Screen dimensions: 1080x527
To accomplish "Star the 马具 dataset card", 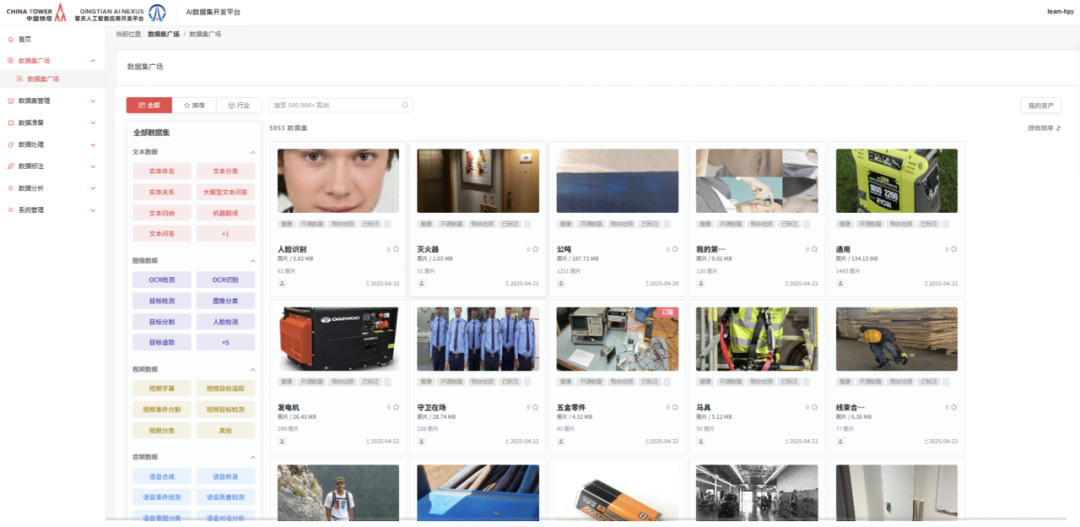I will coord(814,407).
